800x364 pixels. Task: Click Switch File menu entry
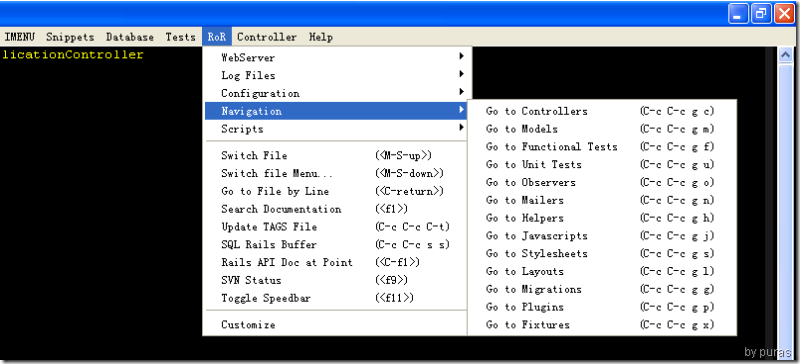[x=336, y=156]
